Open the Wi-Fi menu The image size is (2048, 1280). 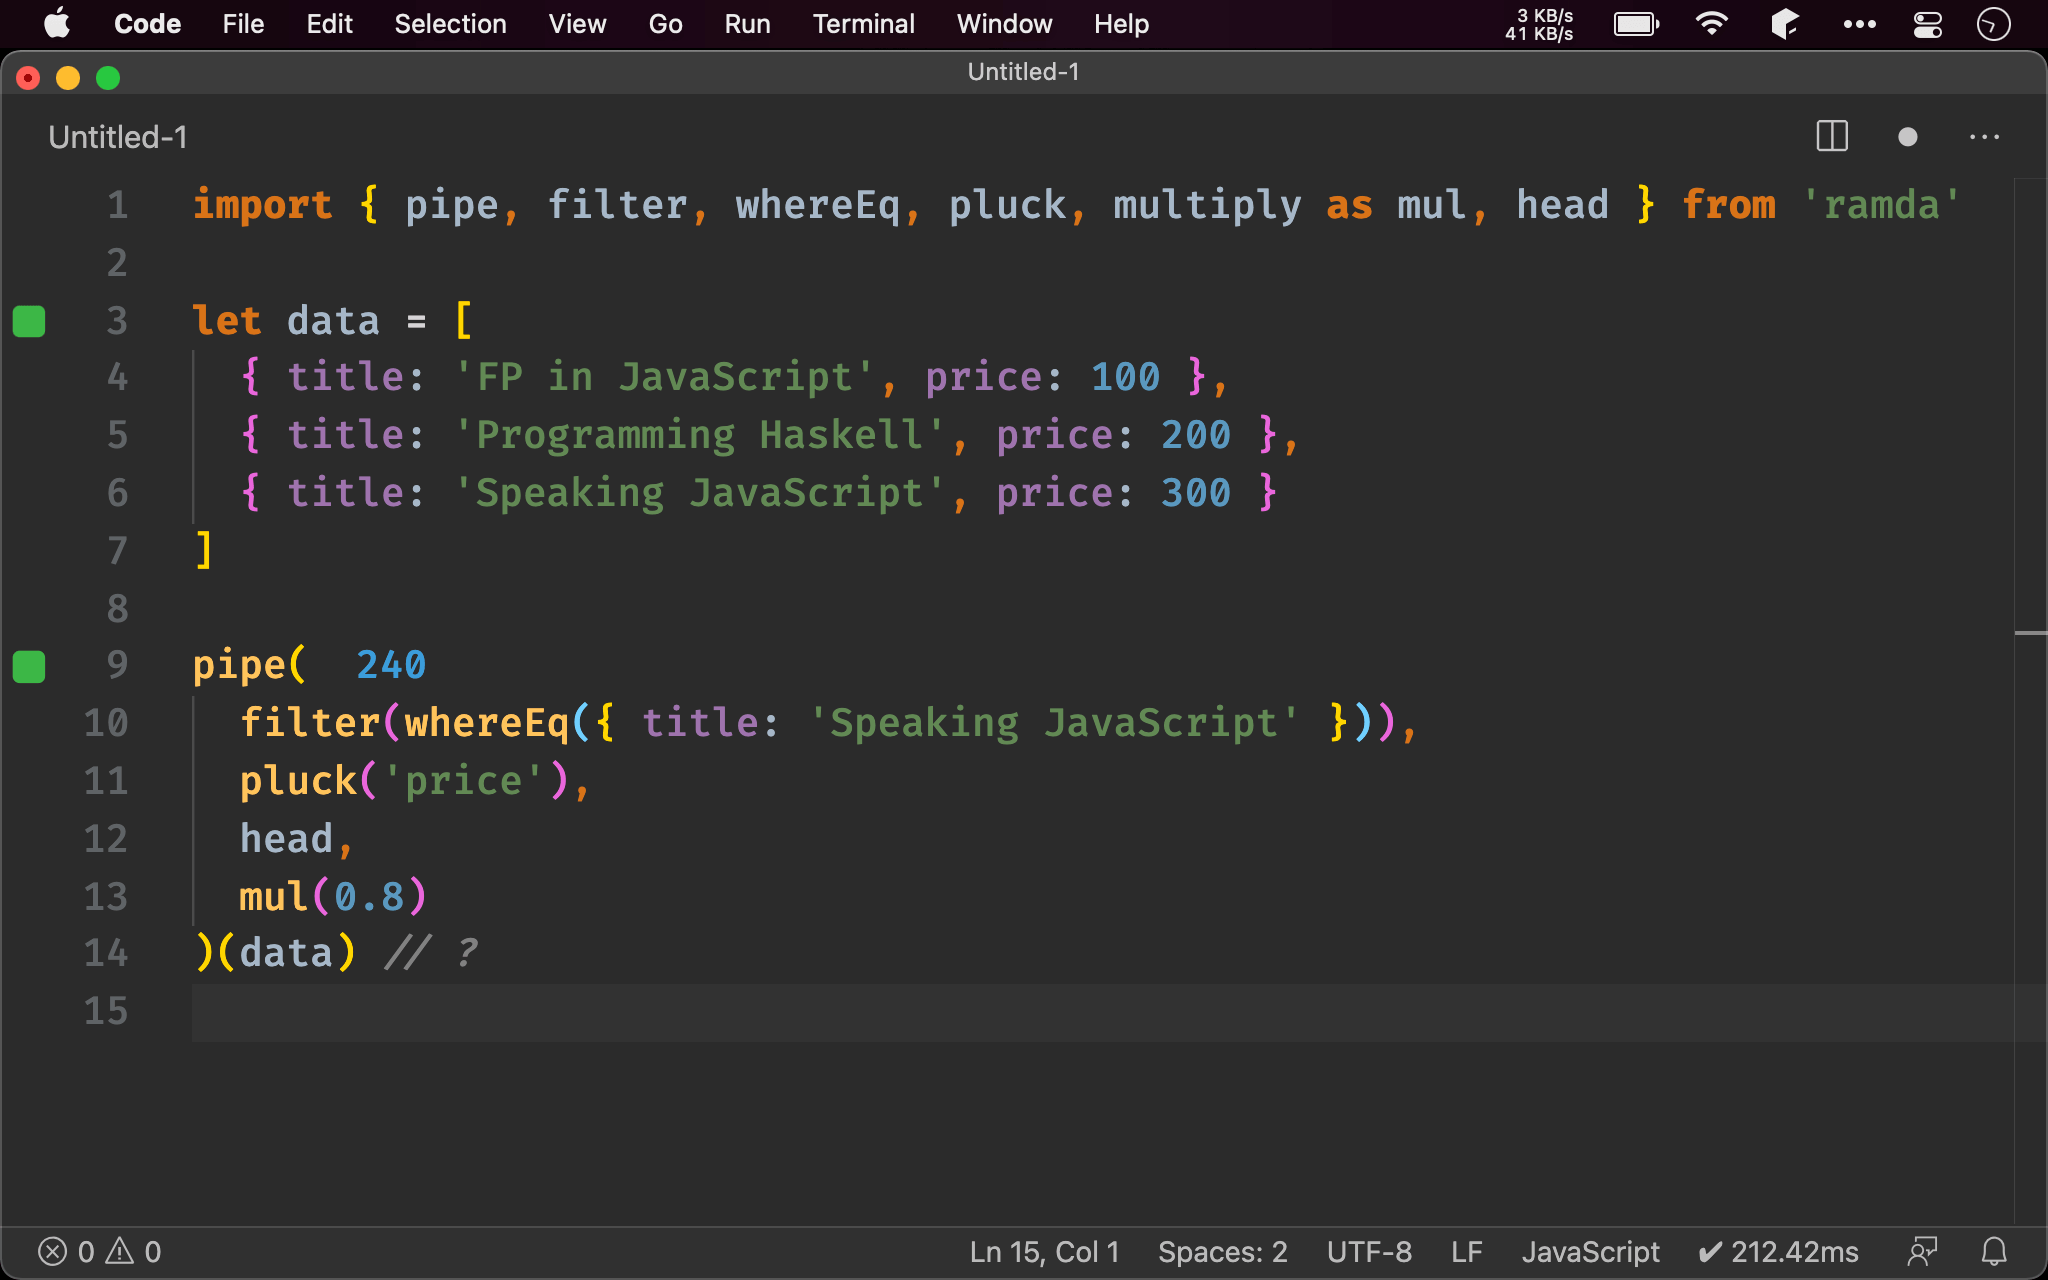[1712, 23]
